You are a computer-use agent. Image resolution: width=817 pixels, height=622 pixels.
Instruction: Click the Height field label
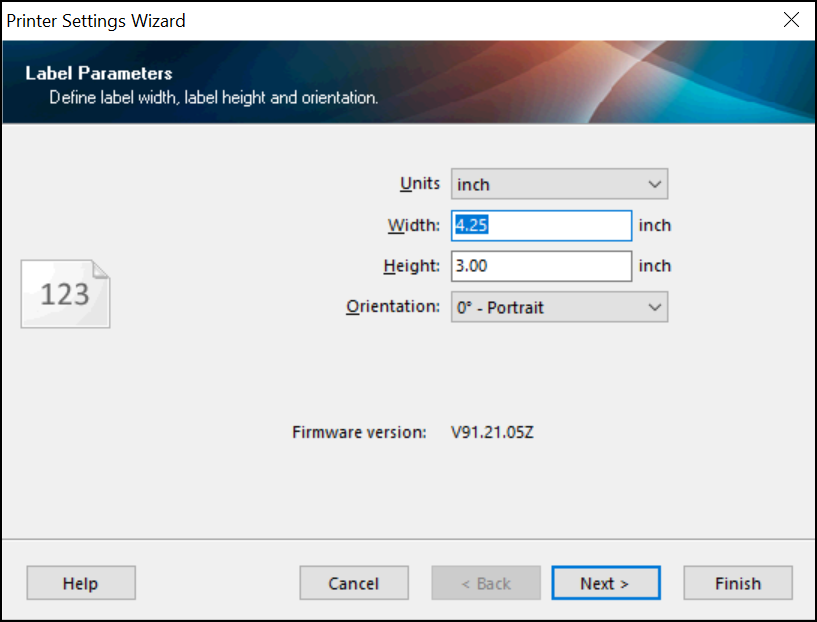point(411,267)
